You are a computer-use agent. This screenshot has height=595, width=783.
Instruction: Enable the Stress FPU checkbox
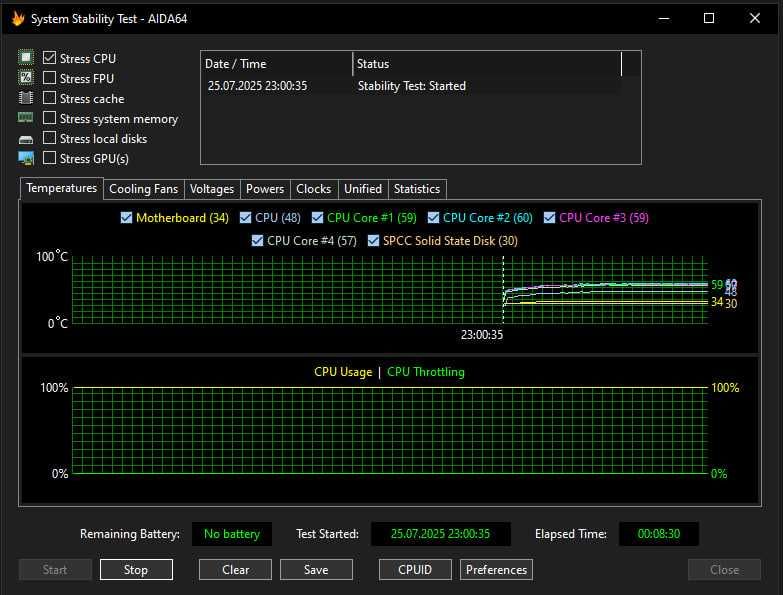coord(49,78)
